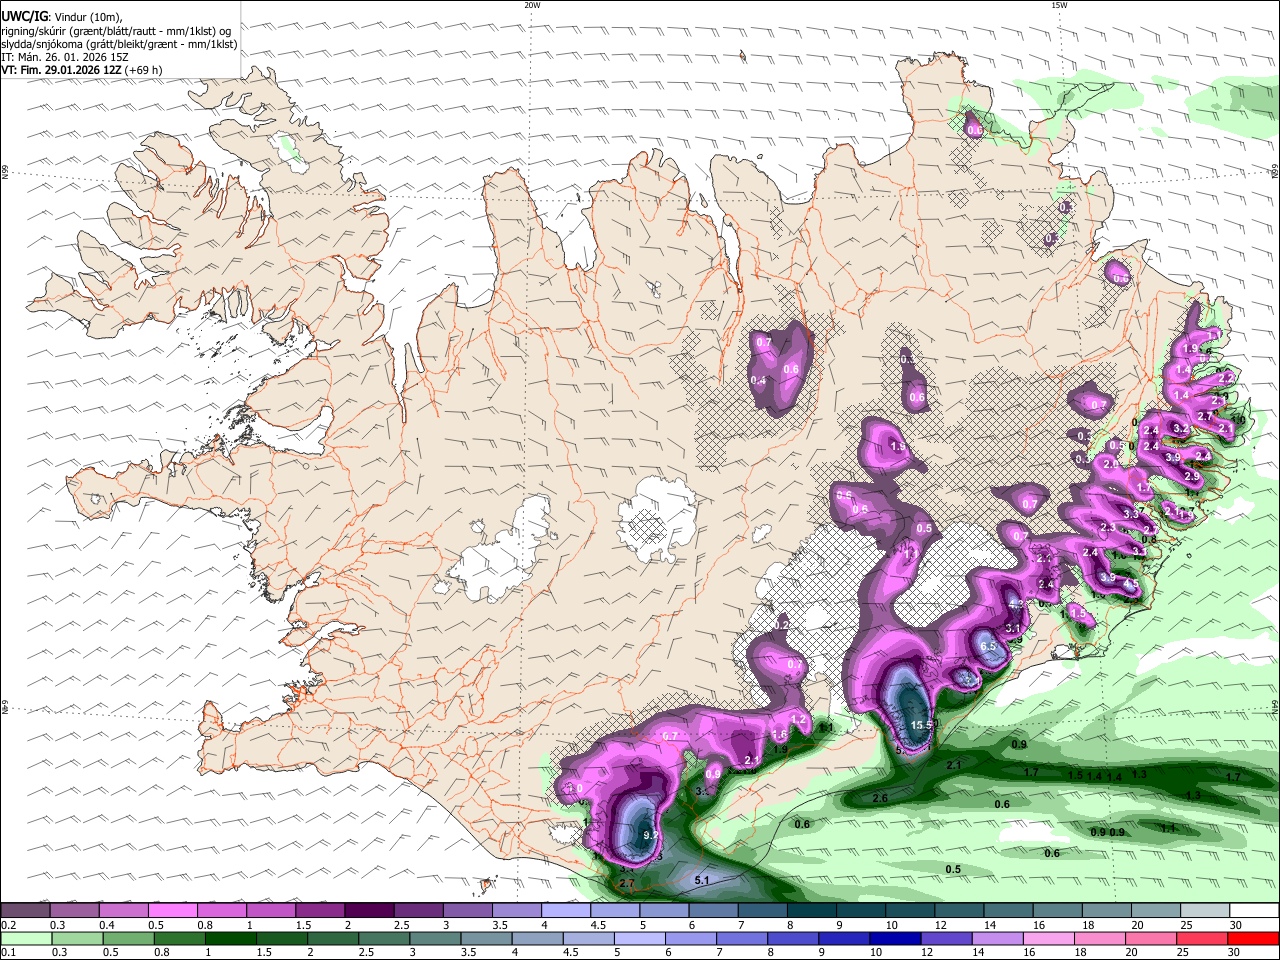Viewport: 1280px width, 960px height.
Task: Click the "rigning/skúrir" legend description line
Action: 116,30
